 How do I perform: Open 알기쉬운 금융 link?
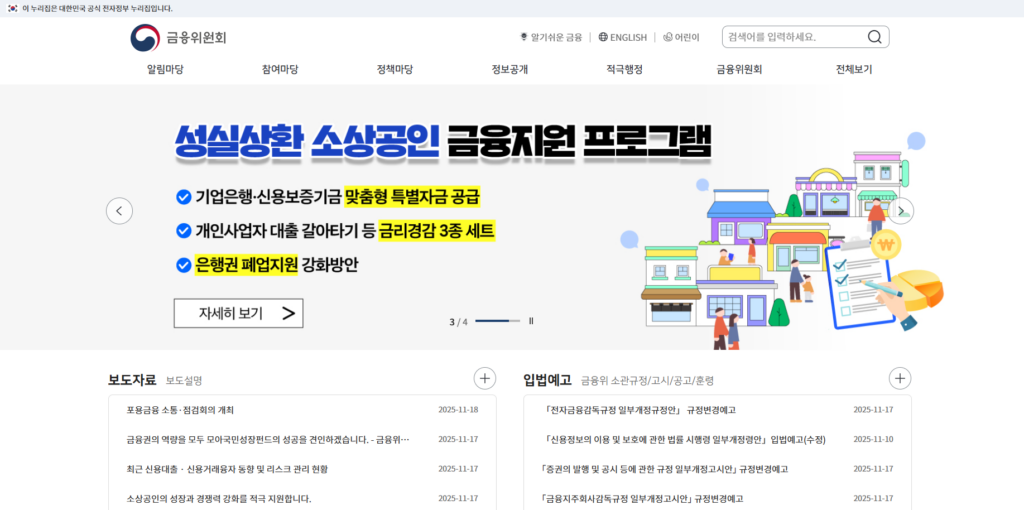551,37
